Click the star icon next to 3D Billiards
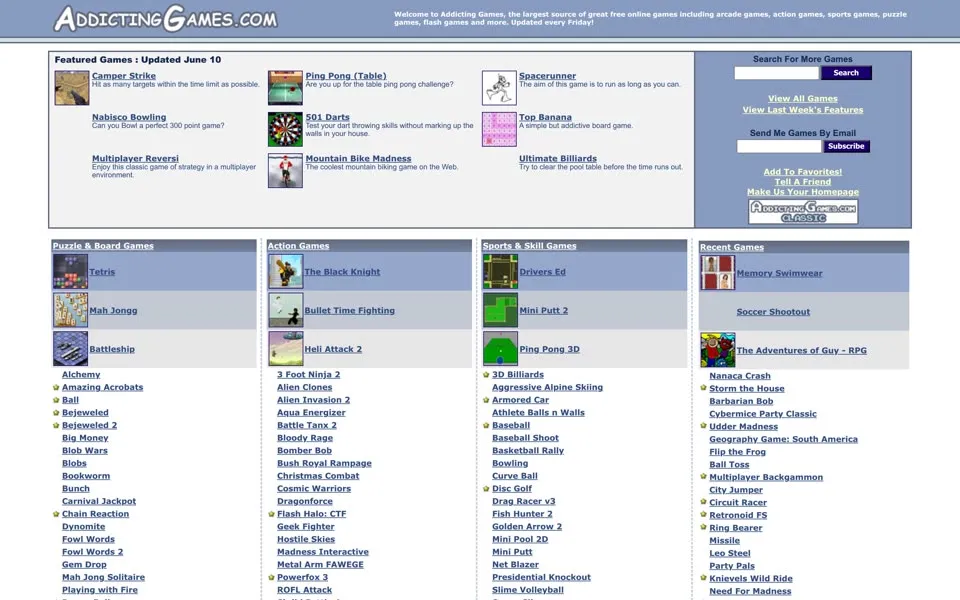 coord(486,375)
